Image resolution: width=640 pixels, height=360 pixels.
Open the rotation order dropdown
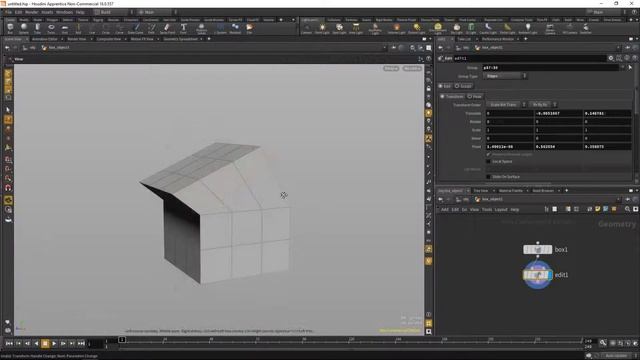click(x=543, y=105)
